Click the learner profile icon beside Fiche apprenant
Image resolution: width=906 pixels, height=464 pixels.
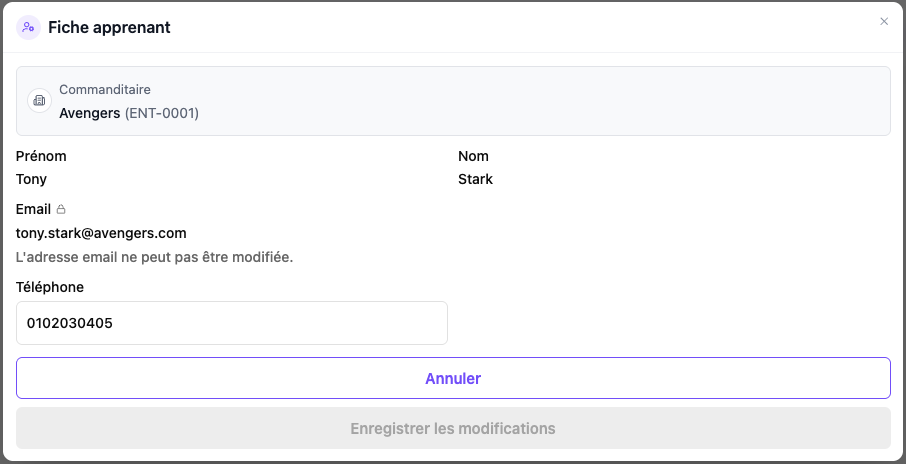coord(28,27)
